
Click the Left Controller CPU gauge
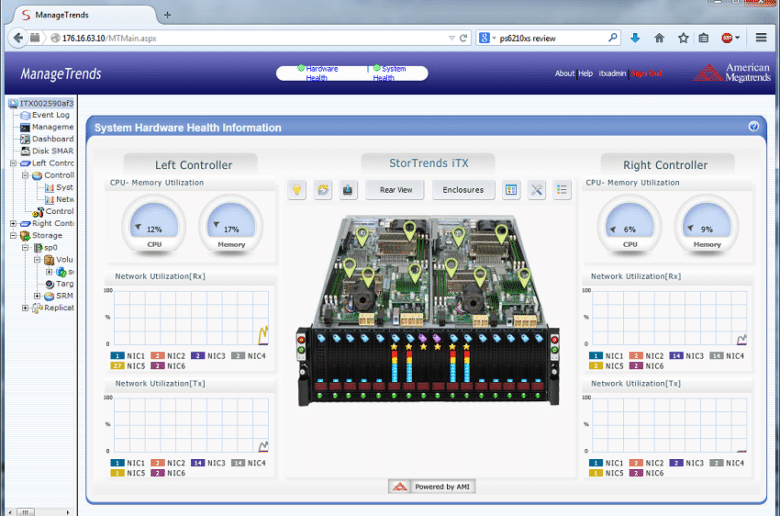(x=154, y=224)
